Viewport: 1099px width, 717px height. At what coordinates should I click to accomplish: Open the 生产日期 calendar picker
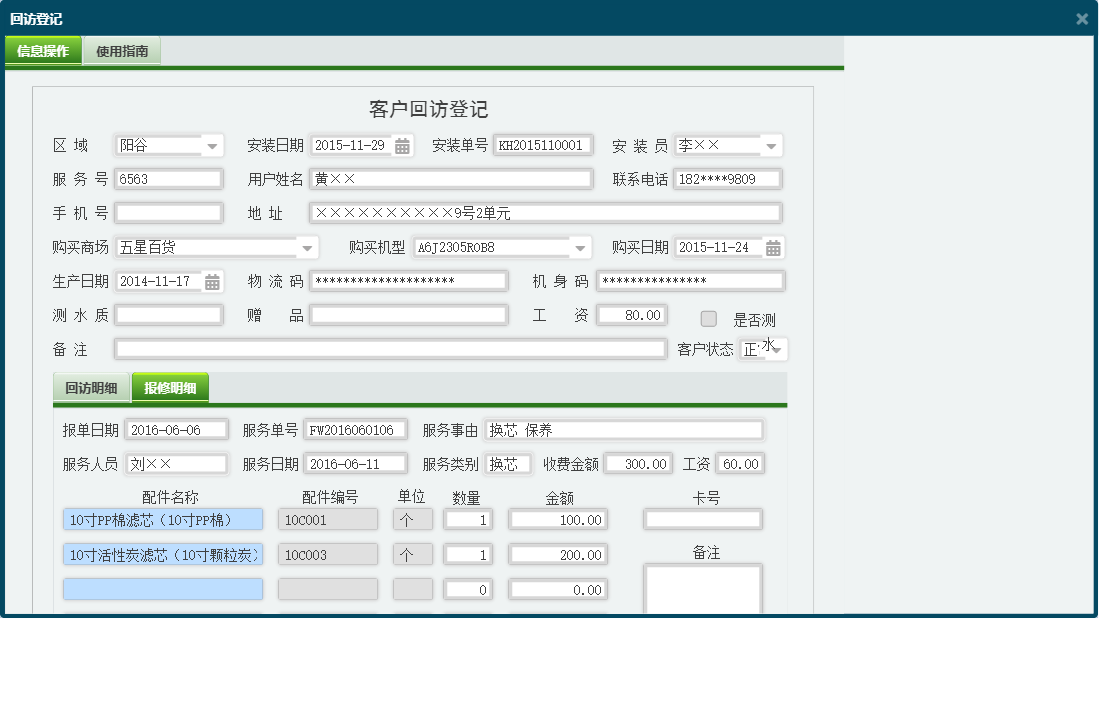tap(210, 280)
